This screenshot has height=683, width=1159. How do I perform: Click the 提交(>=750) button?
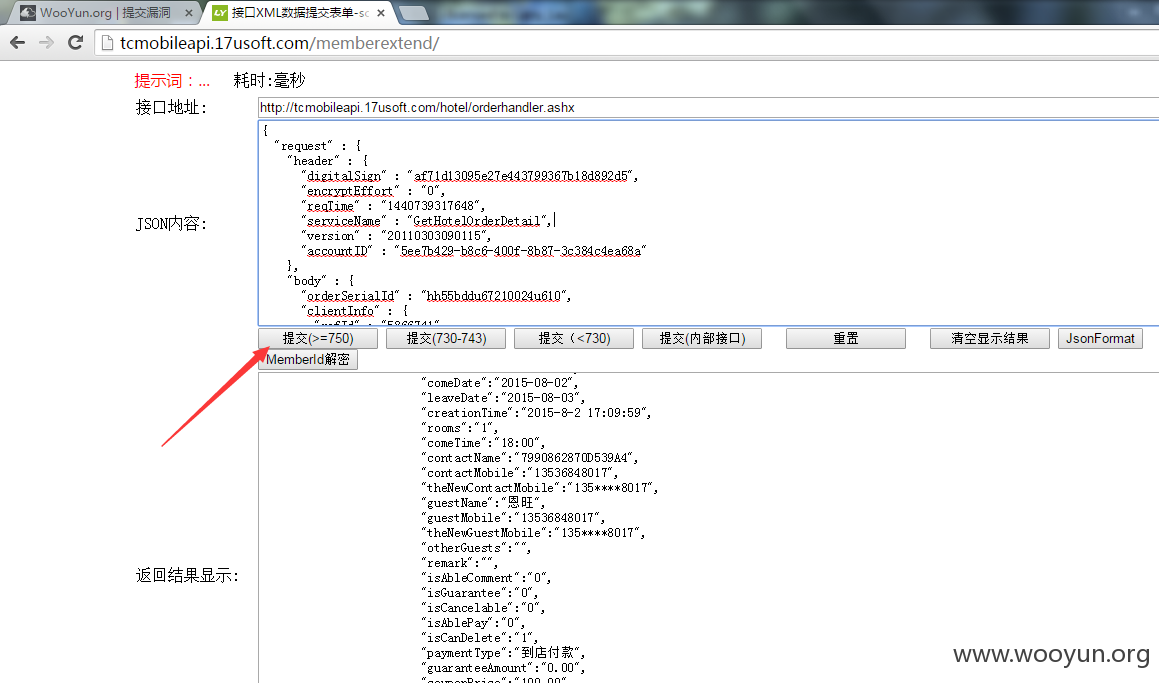coord(318,339)
